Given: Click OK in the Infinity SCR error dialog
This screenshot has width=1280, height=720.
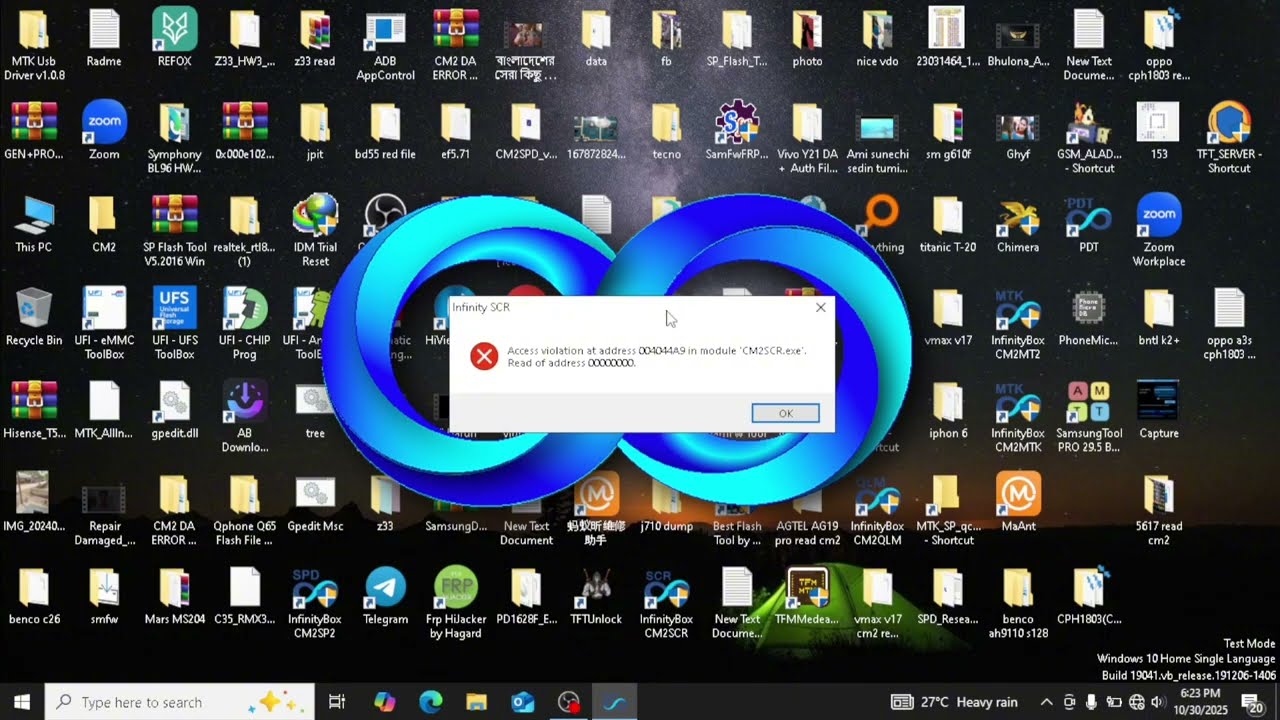Looking at the screenshot, I should pos(785,413).
